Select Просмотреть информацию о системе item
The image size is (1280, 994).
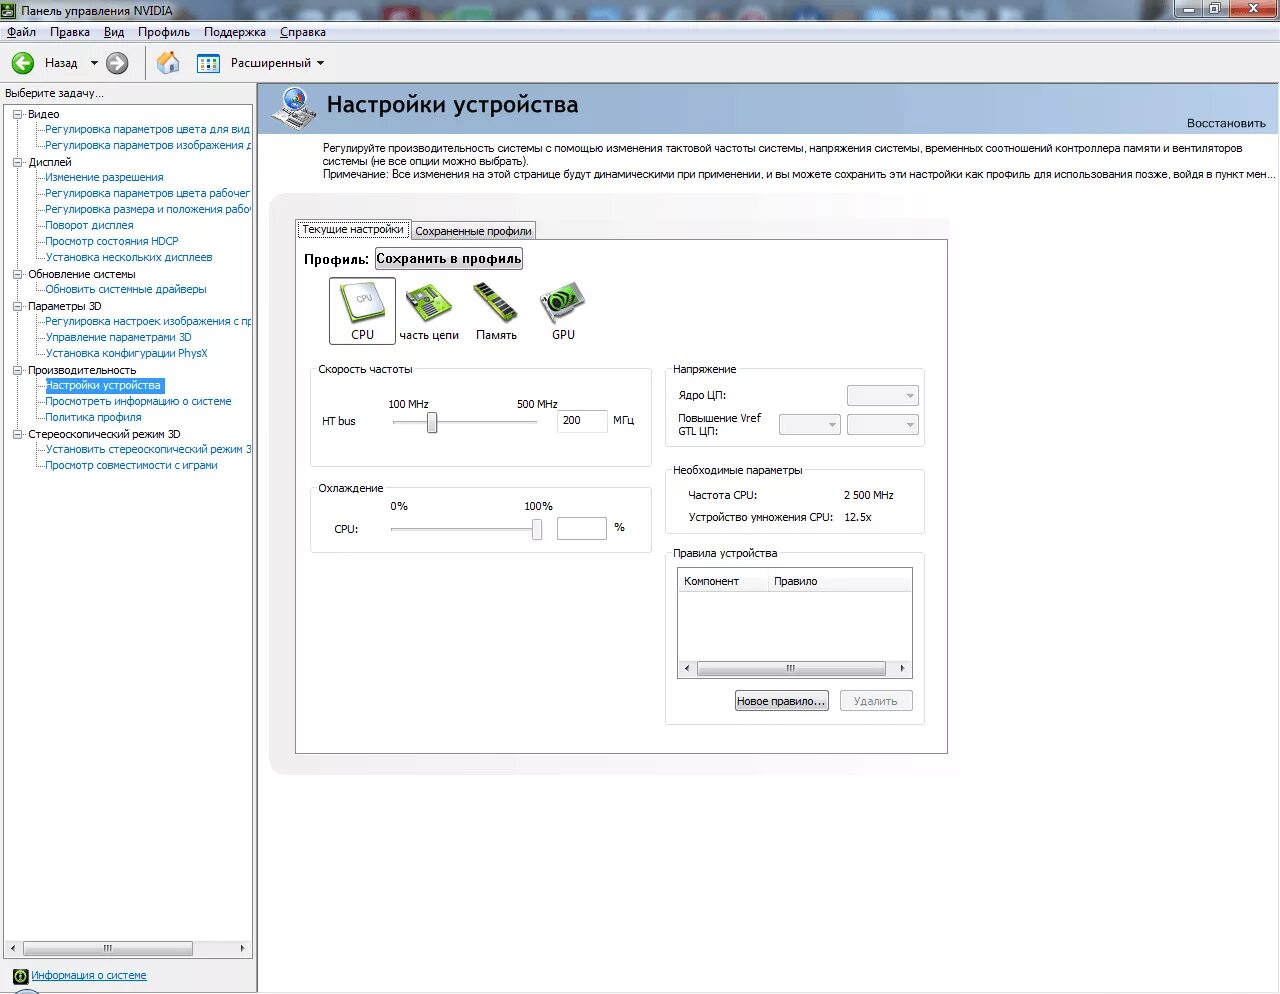[x=138, y=401]
